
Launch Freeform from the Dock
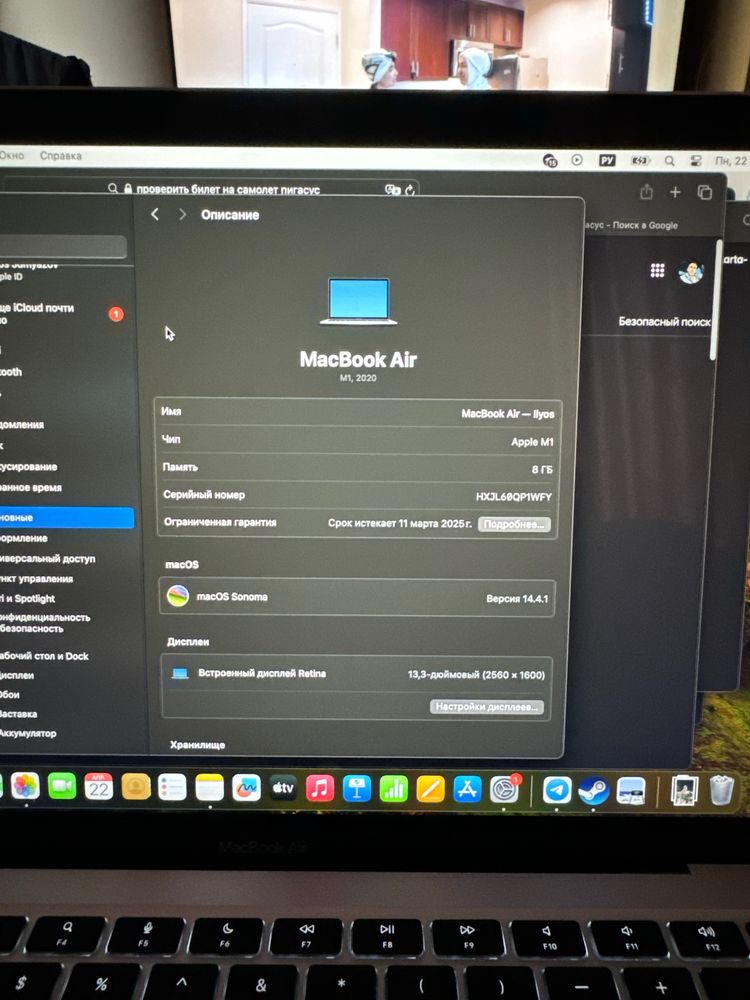tap(246, 788)
